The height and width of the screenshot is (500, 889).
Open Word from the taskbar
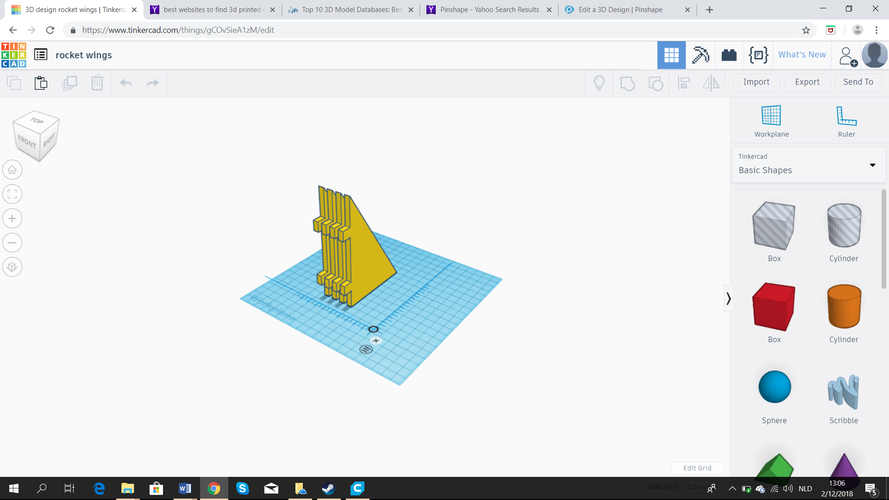[x=185, y=488]
